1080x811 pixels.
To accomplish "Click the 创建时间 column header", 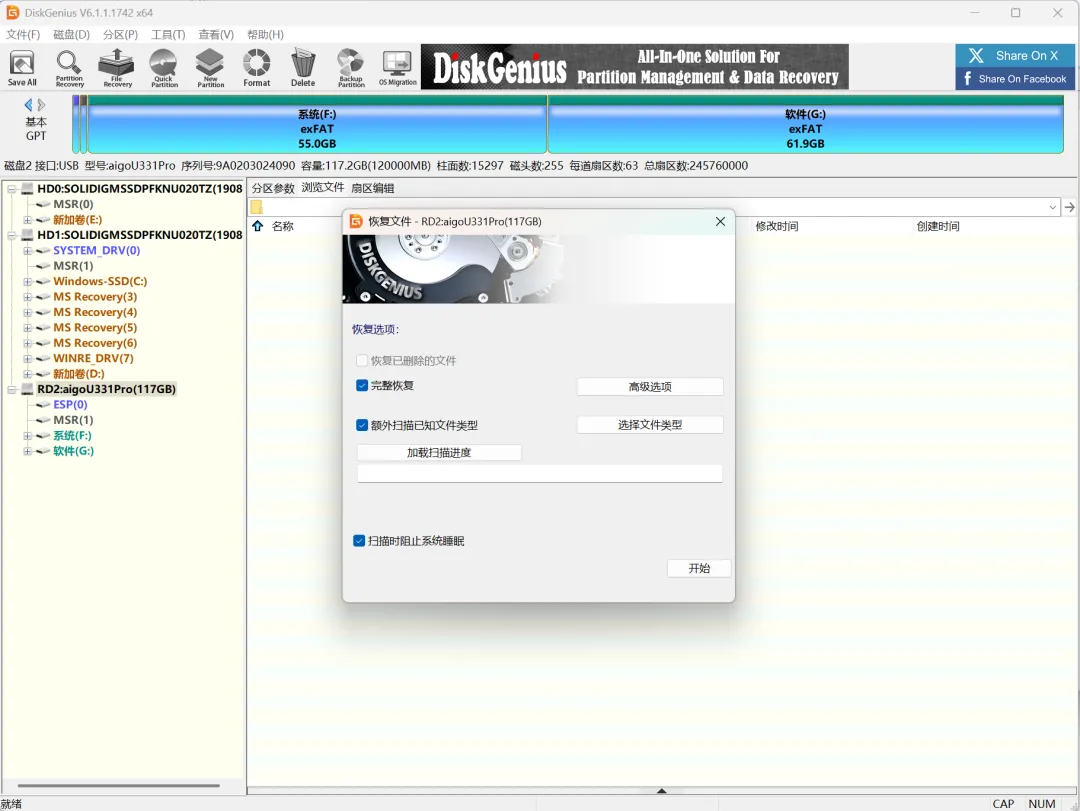I will point(937,226).
